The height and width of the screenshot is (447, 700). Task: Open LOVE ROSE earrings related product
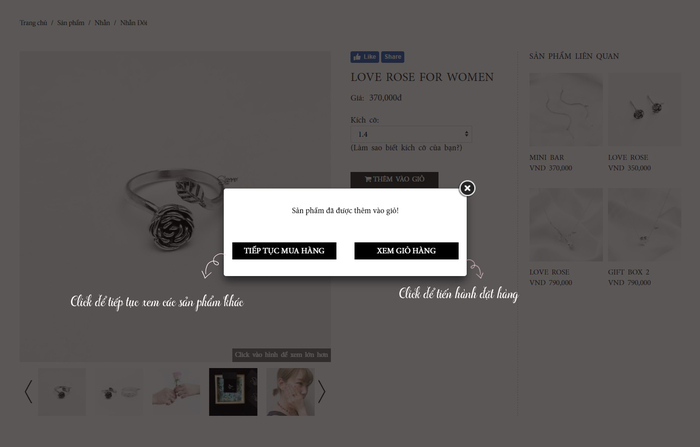(x=645, y=110)
